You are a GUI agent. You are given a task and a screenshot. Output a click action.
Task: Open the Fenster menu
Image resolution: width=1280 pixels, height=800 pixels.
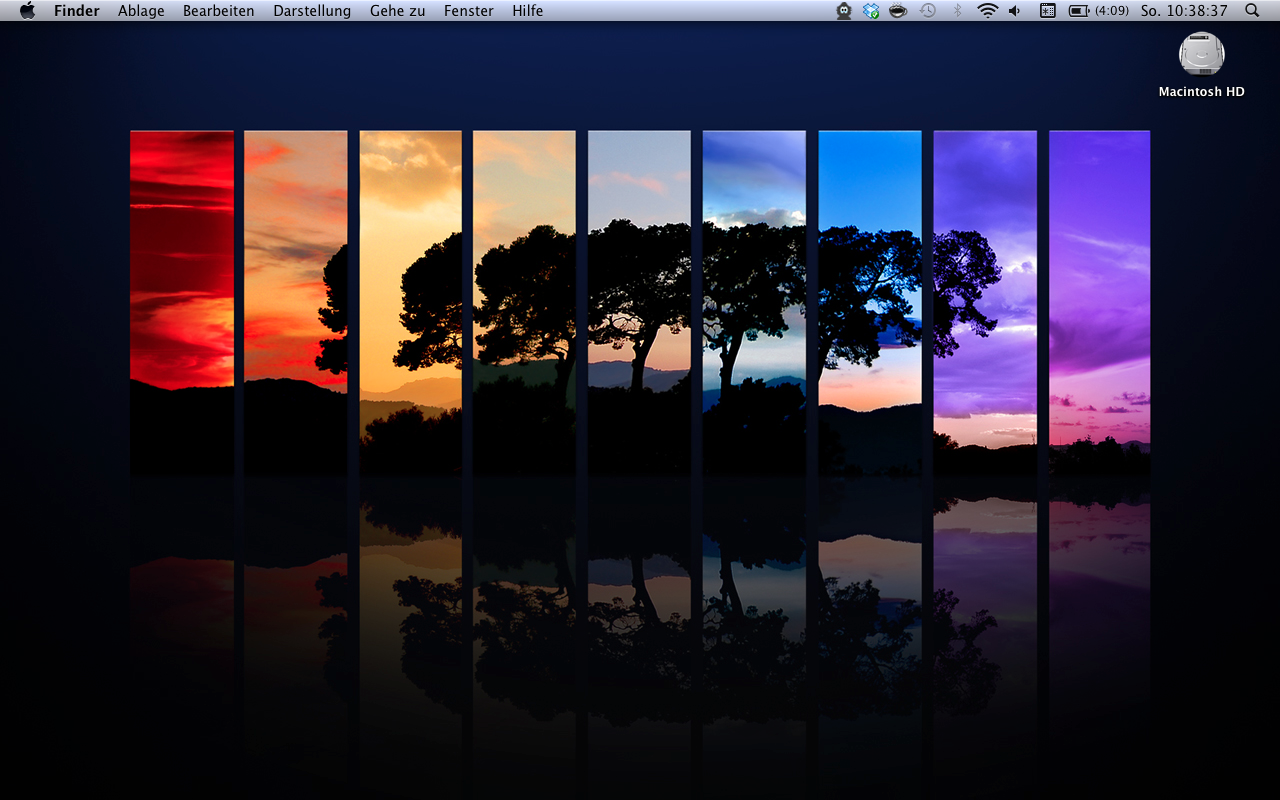469,11
